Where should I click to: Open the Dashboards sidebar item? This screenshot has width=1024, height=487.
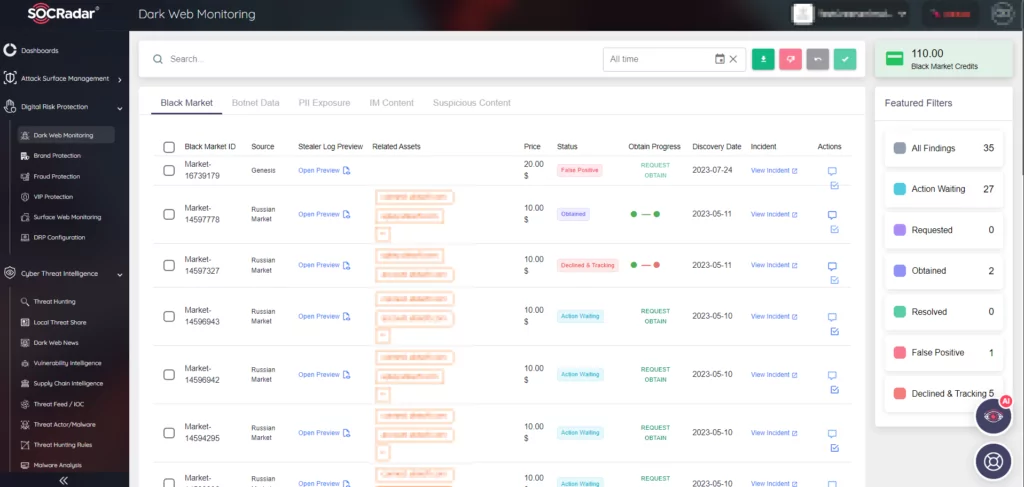pos(39,50)
